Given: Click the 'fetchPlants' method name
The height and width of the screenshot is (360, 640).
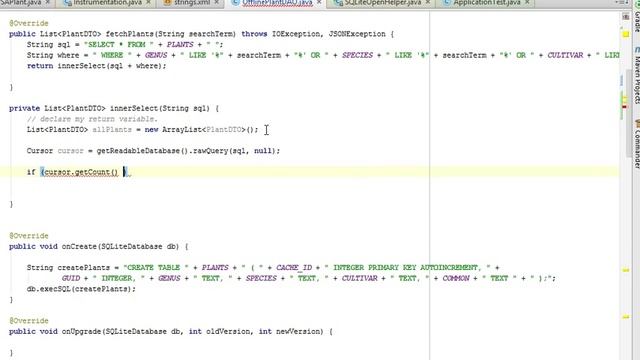Looking at the screenshot, I should coord(129,34).
